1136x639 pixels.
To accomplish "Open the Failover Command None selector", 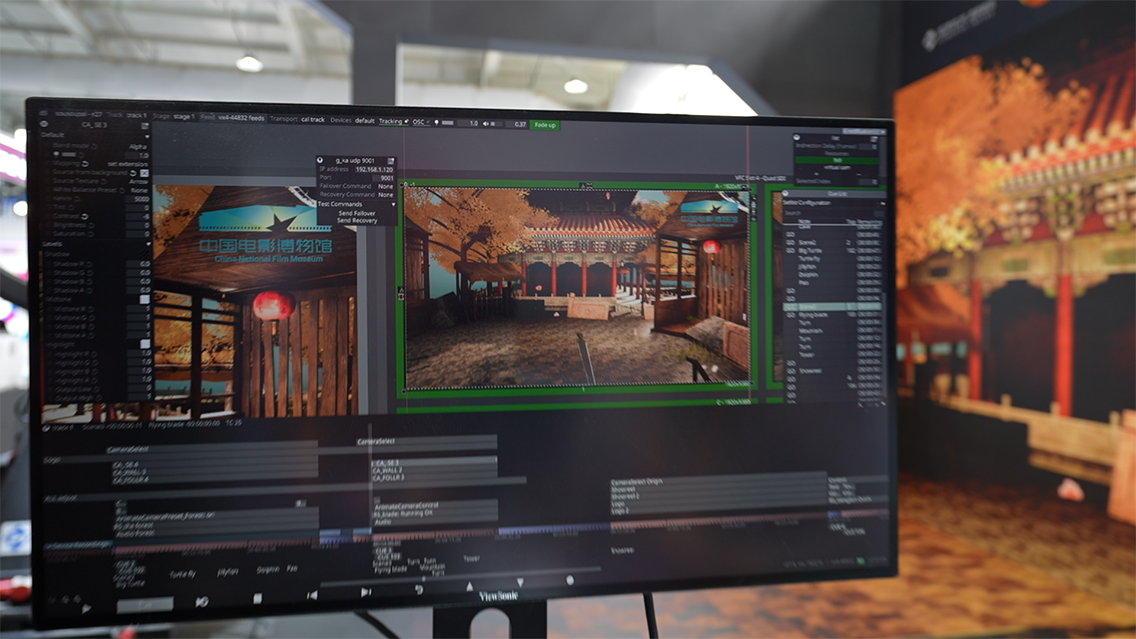I will pos(385,186).
